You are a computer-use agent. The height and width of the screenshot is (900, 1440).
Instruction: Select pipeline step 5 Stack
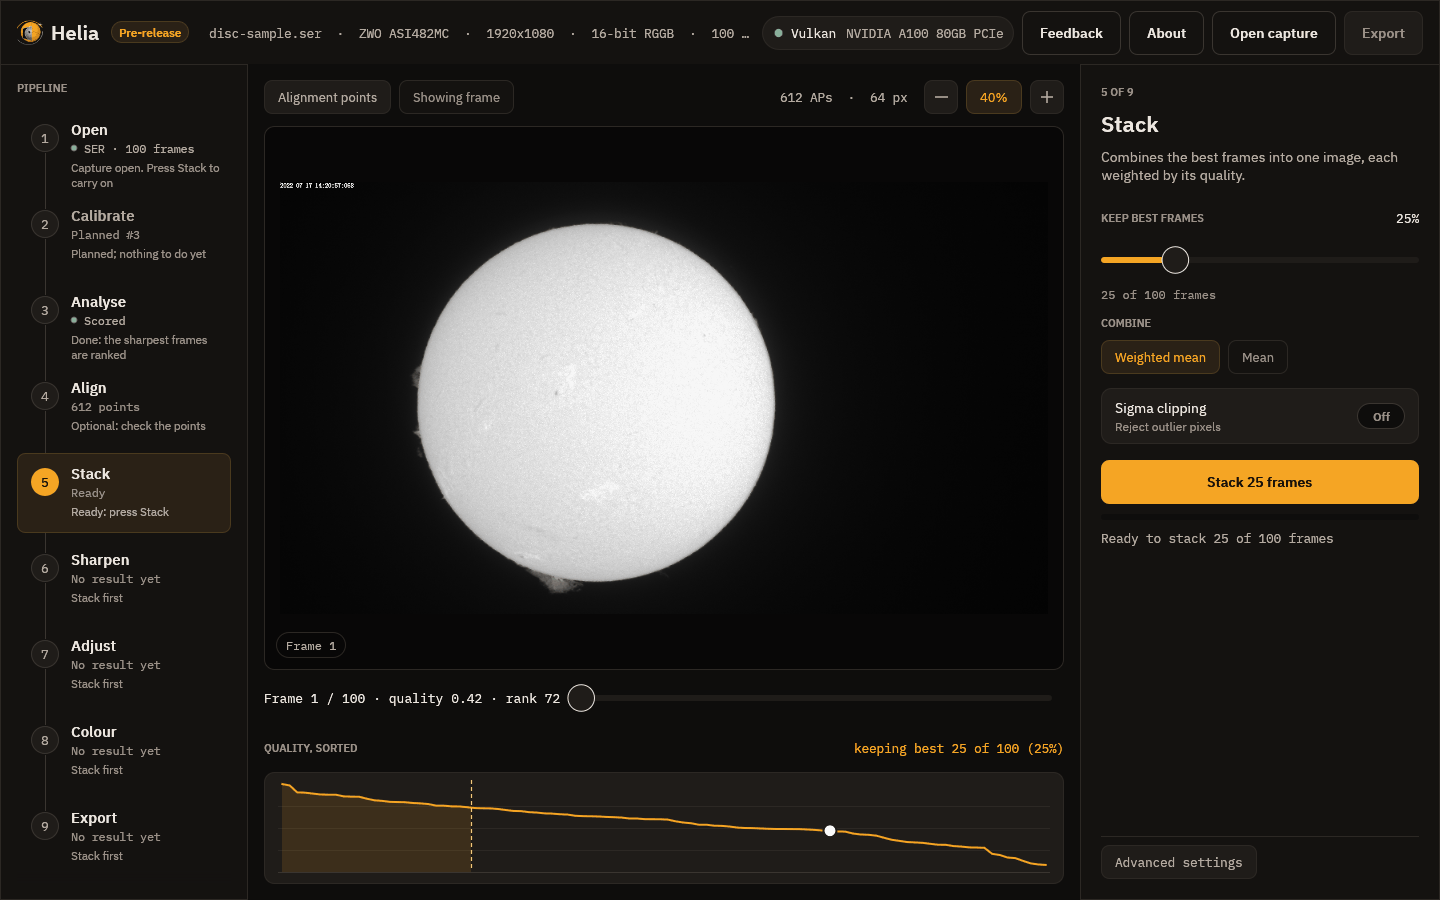(124, 493)
